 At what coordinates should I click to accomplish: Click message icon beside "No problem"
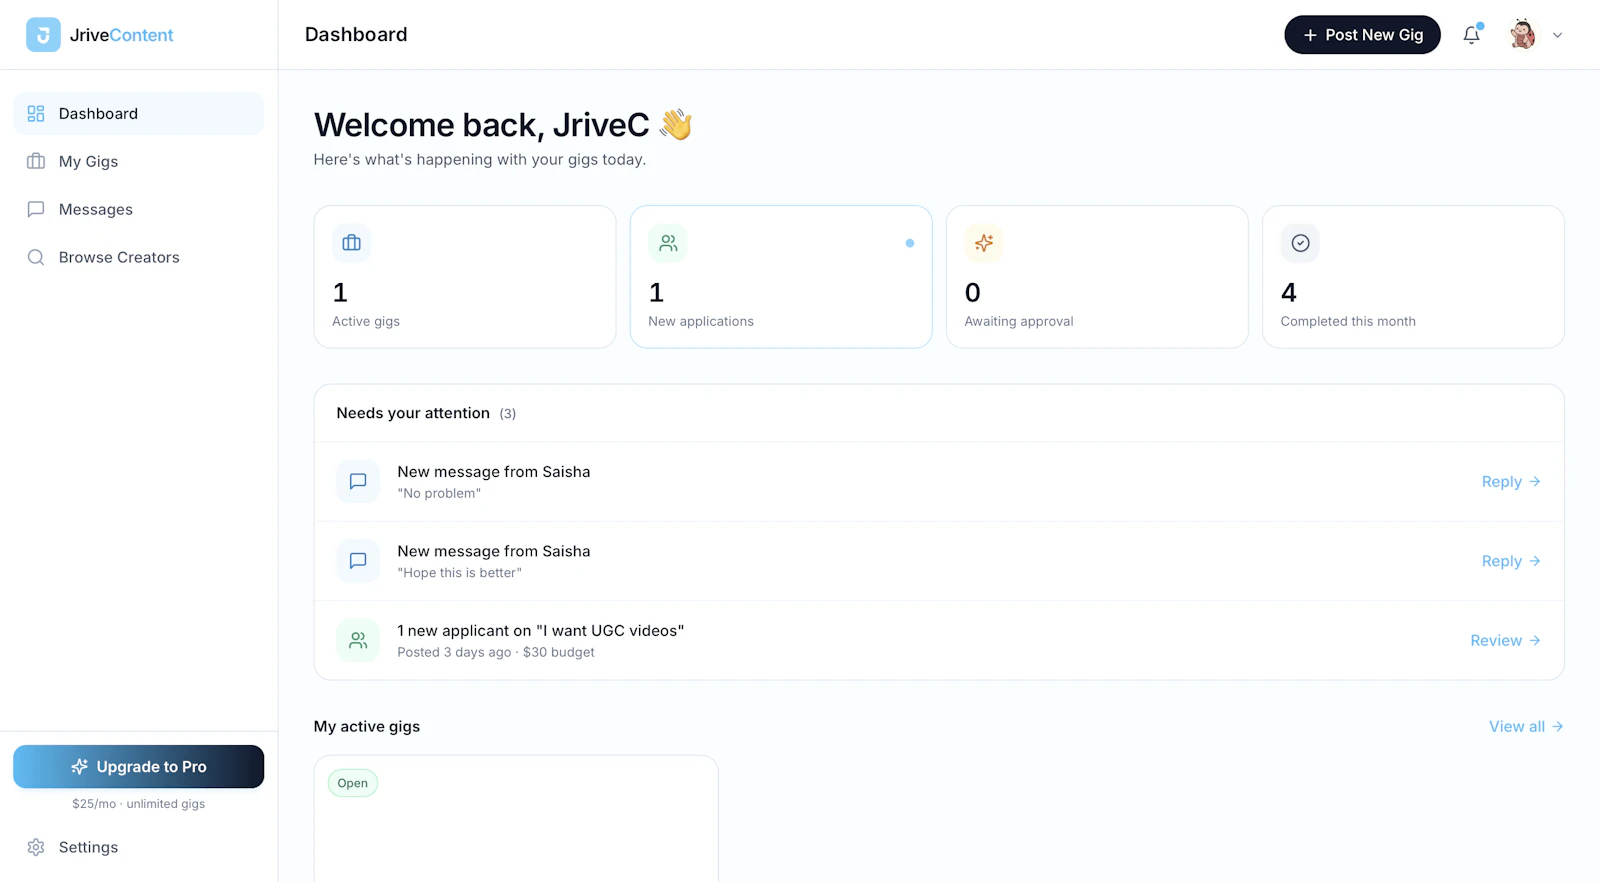pyautogui.click(x=358, y=482)
